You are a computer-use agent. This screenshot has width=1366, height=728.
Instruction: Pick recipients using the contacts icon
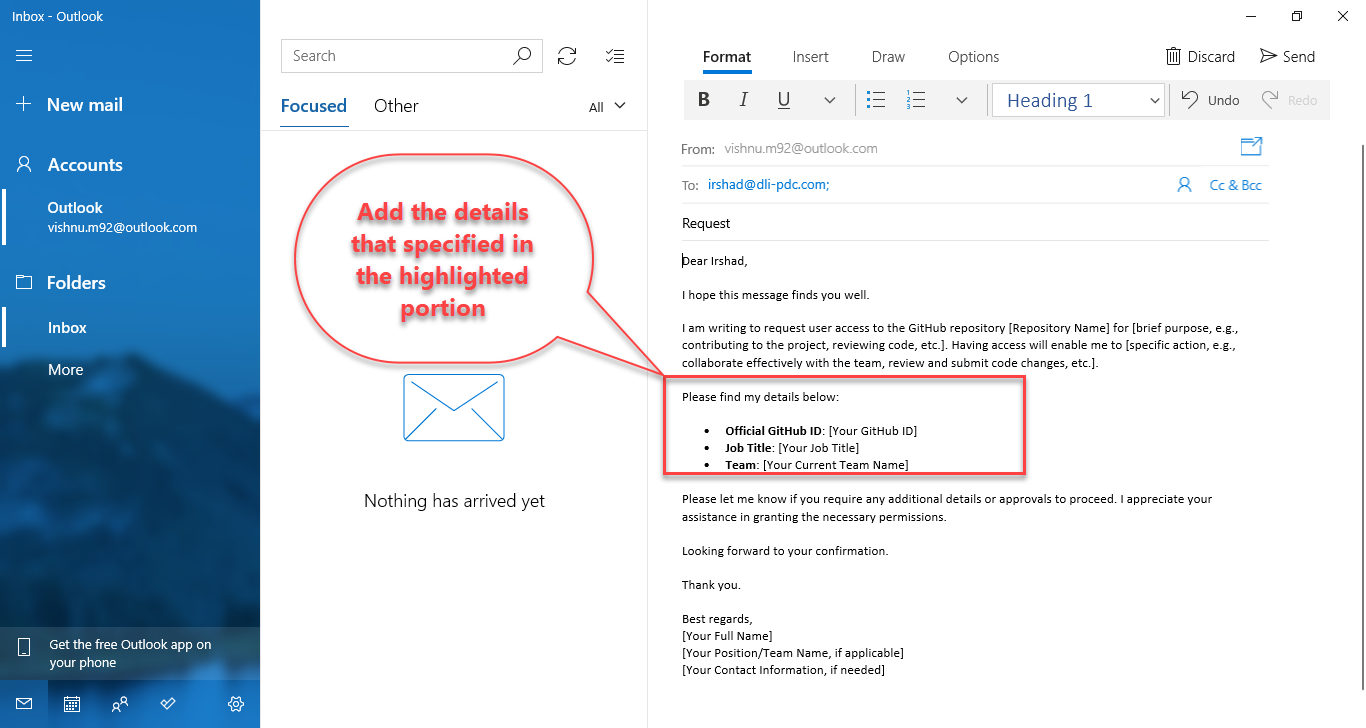click(x=1185, y=184)
